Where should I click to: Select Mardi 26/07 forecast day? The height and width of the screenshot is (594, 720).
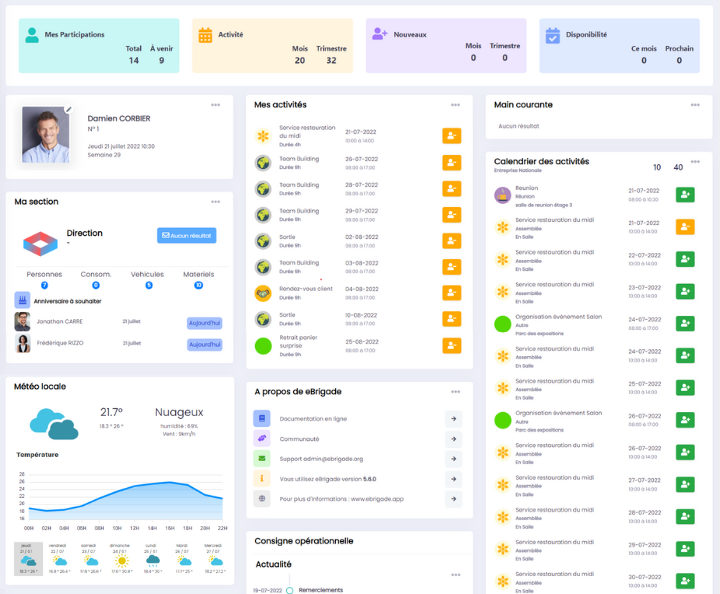(x=184, y=559)
